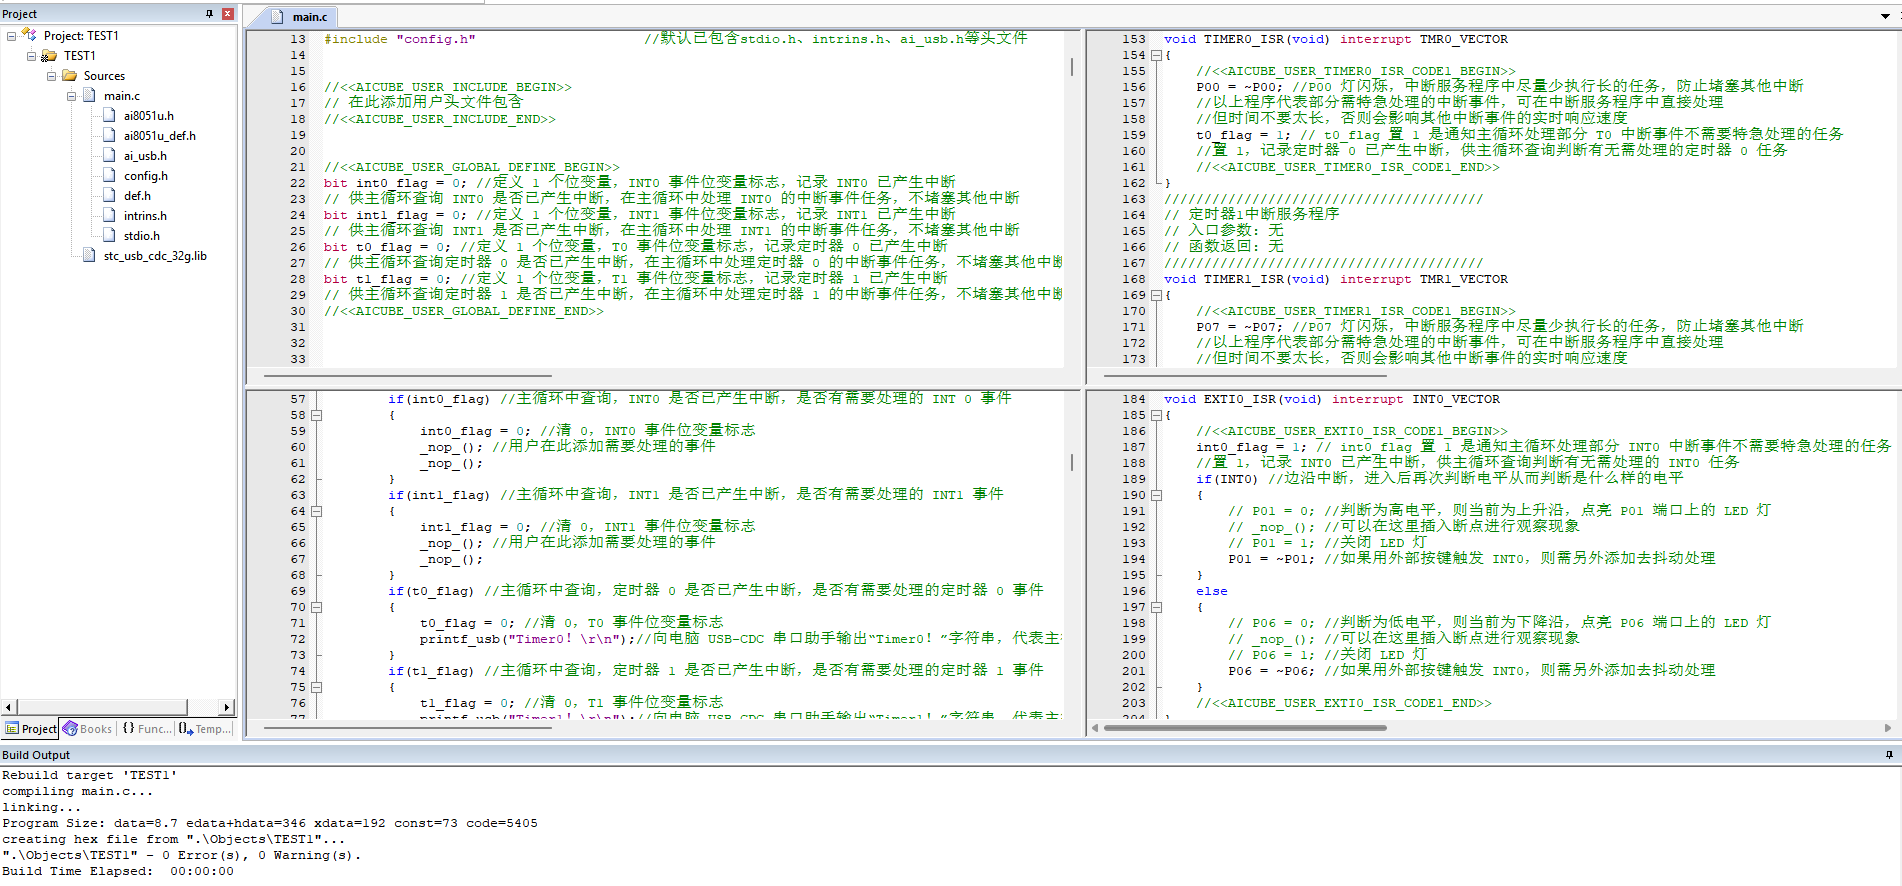Click the file icon for stdio.h
The width and height of the screenshot is (1902, 886).
tap(110, 235)
